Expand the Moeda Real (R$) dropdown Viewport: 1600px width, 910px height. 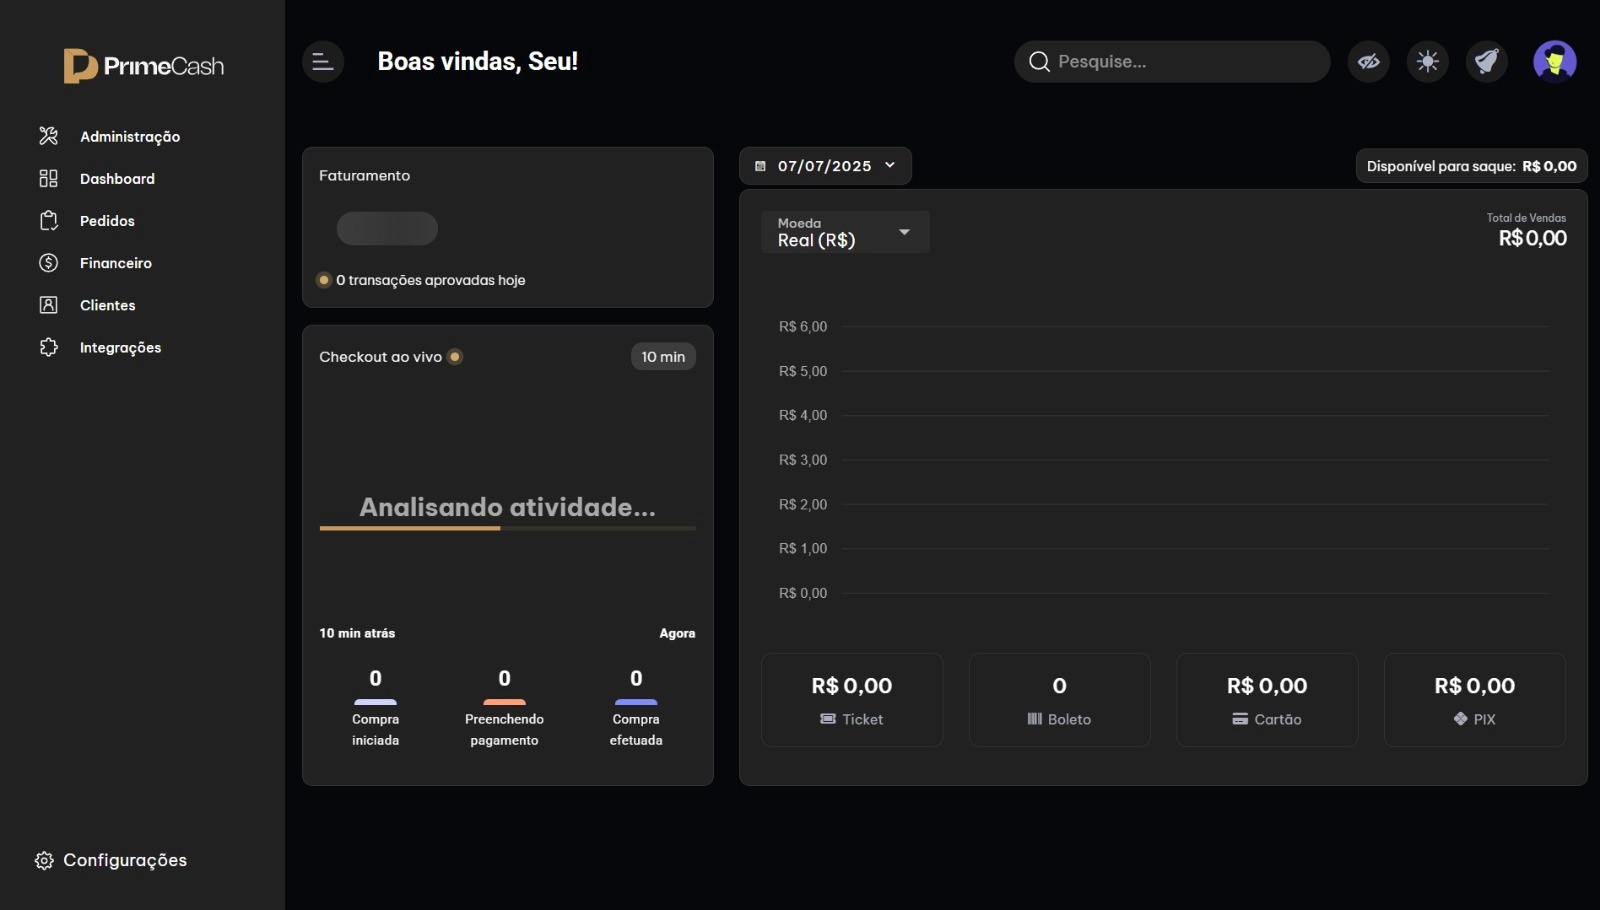(x=843, y=232)
